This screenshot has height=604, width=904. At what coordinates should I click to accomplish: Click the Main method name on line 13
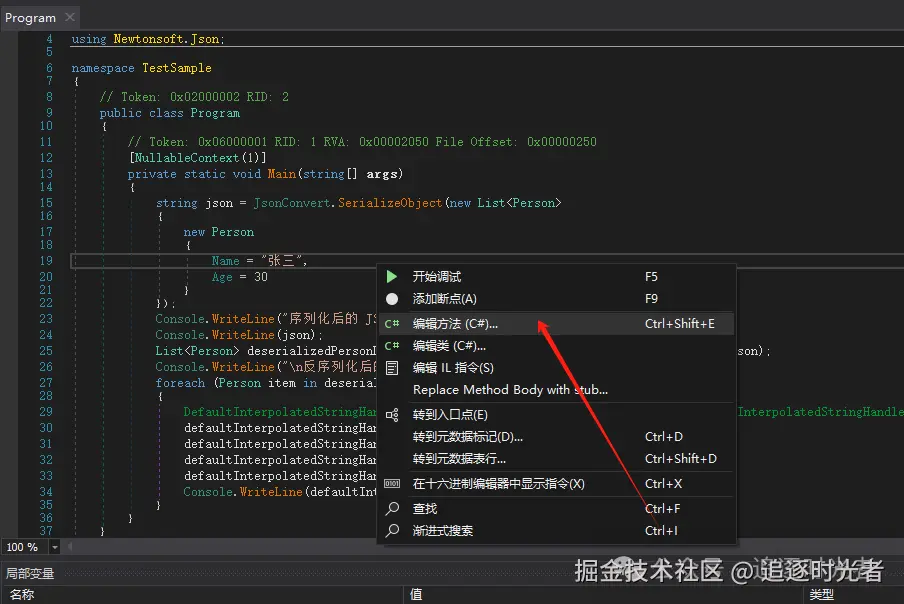click(281, 174)
